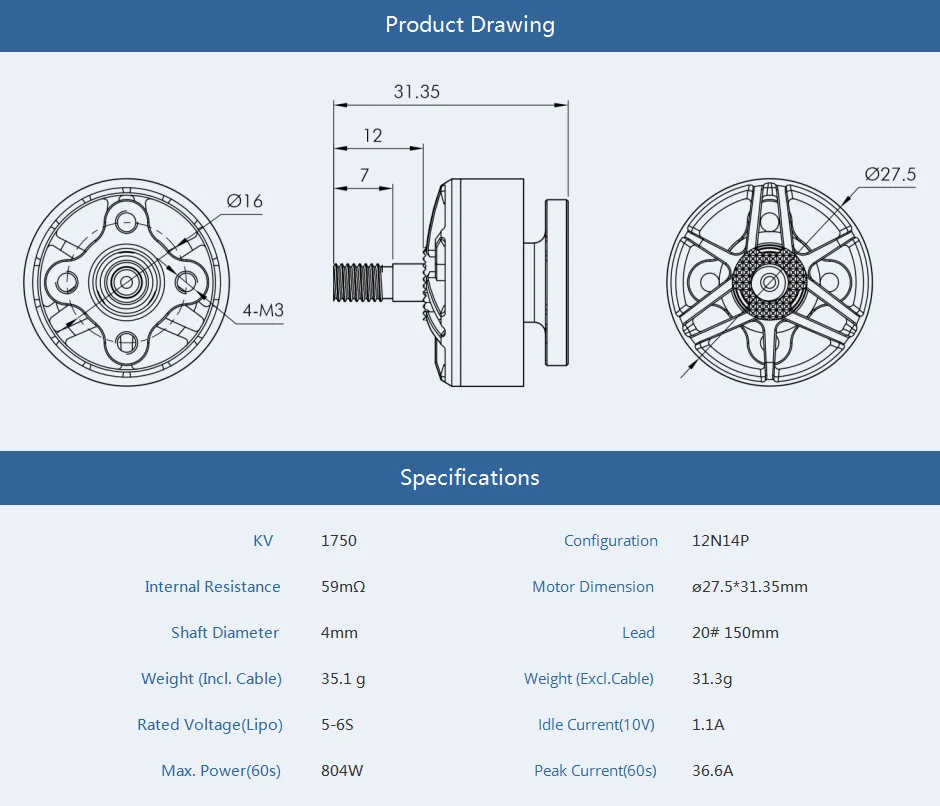
Task: Click the 4-M3 mounting hole label
Action: (x=263, y=310)
